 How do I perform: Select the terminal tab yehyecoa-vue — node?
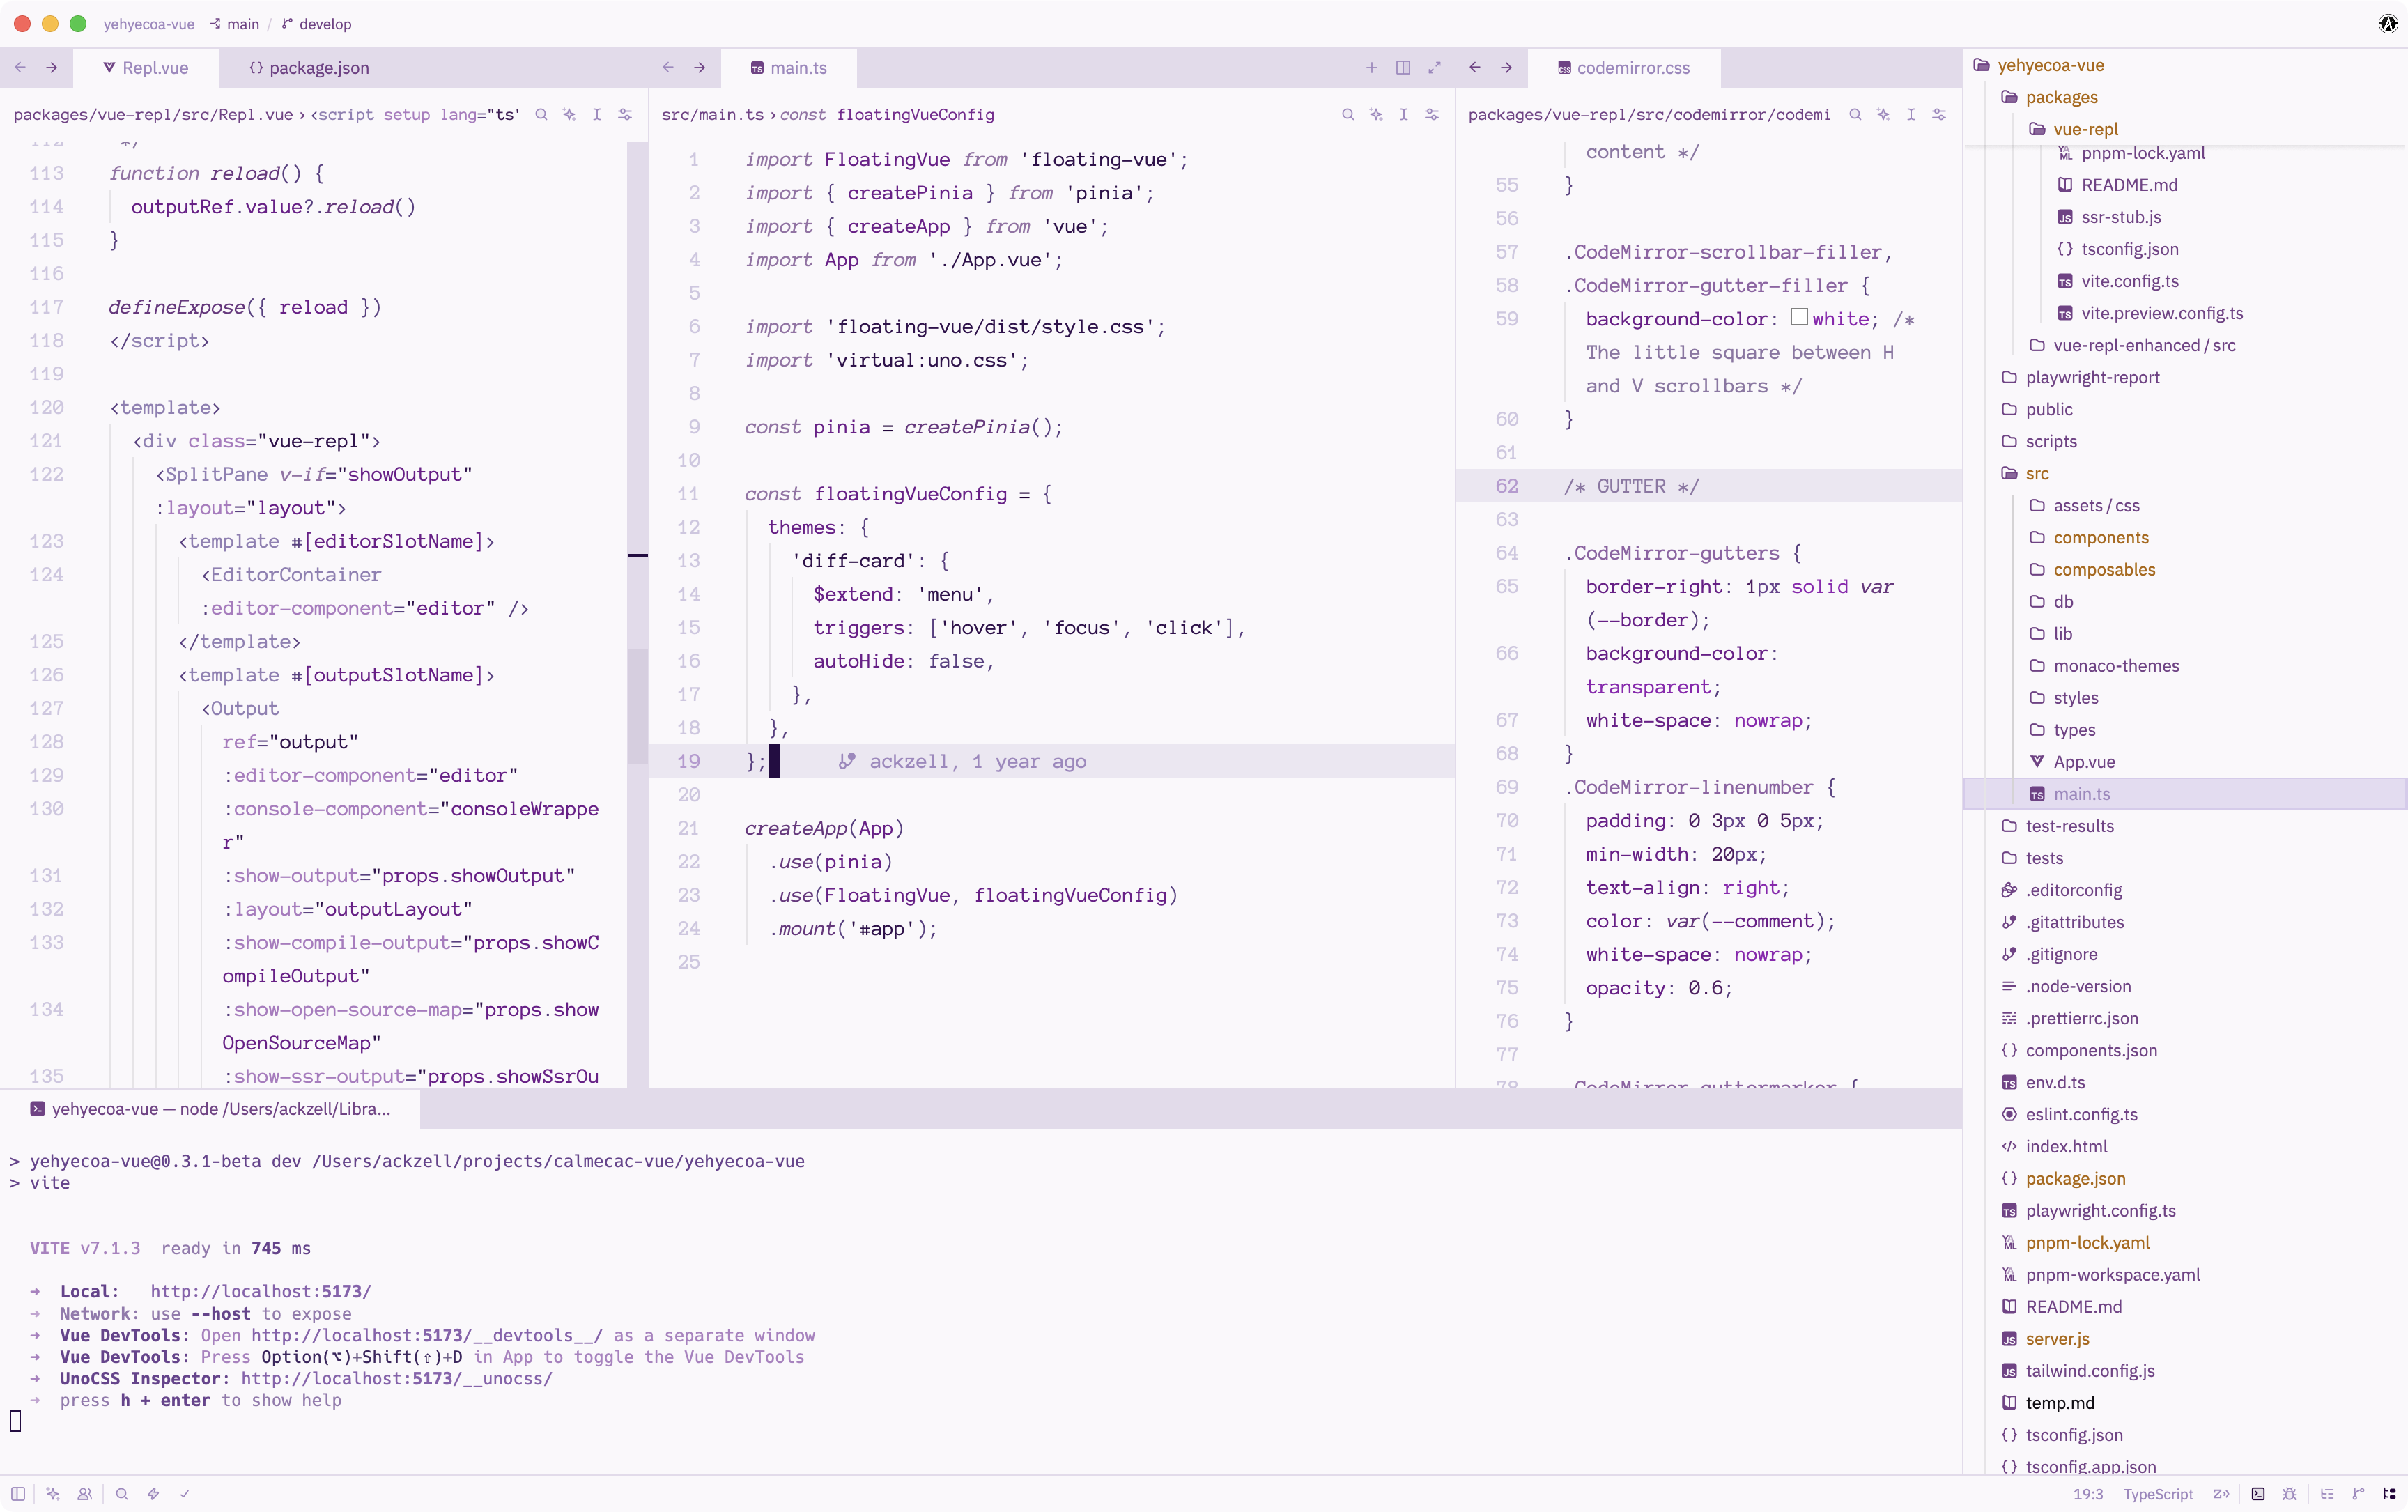pyautogui.click(x=211, y=1108)
